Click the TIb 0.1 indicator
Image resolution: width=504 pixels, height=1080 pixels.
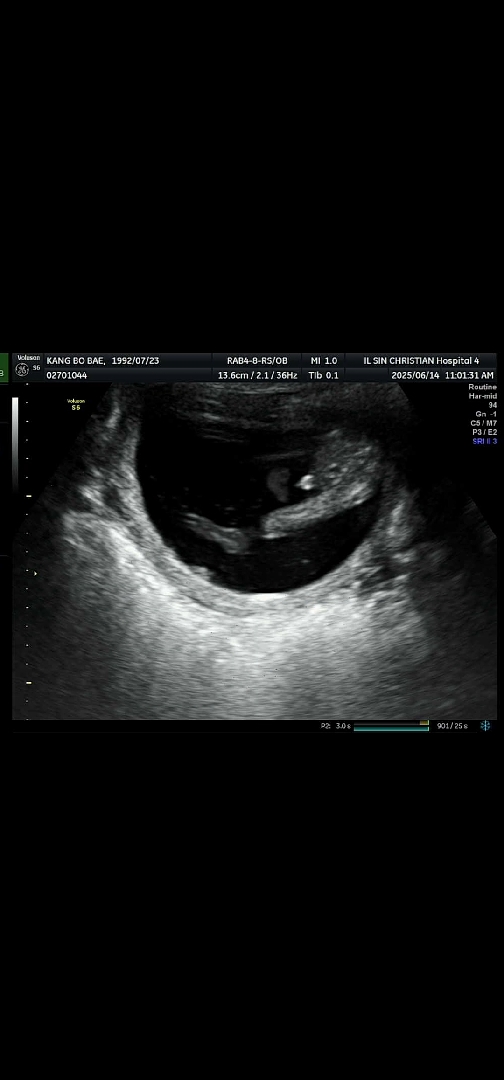[x=324, y=375]
